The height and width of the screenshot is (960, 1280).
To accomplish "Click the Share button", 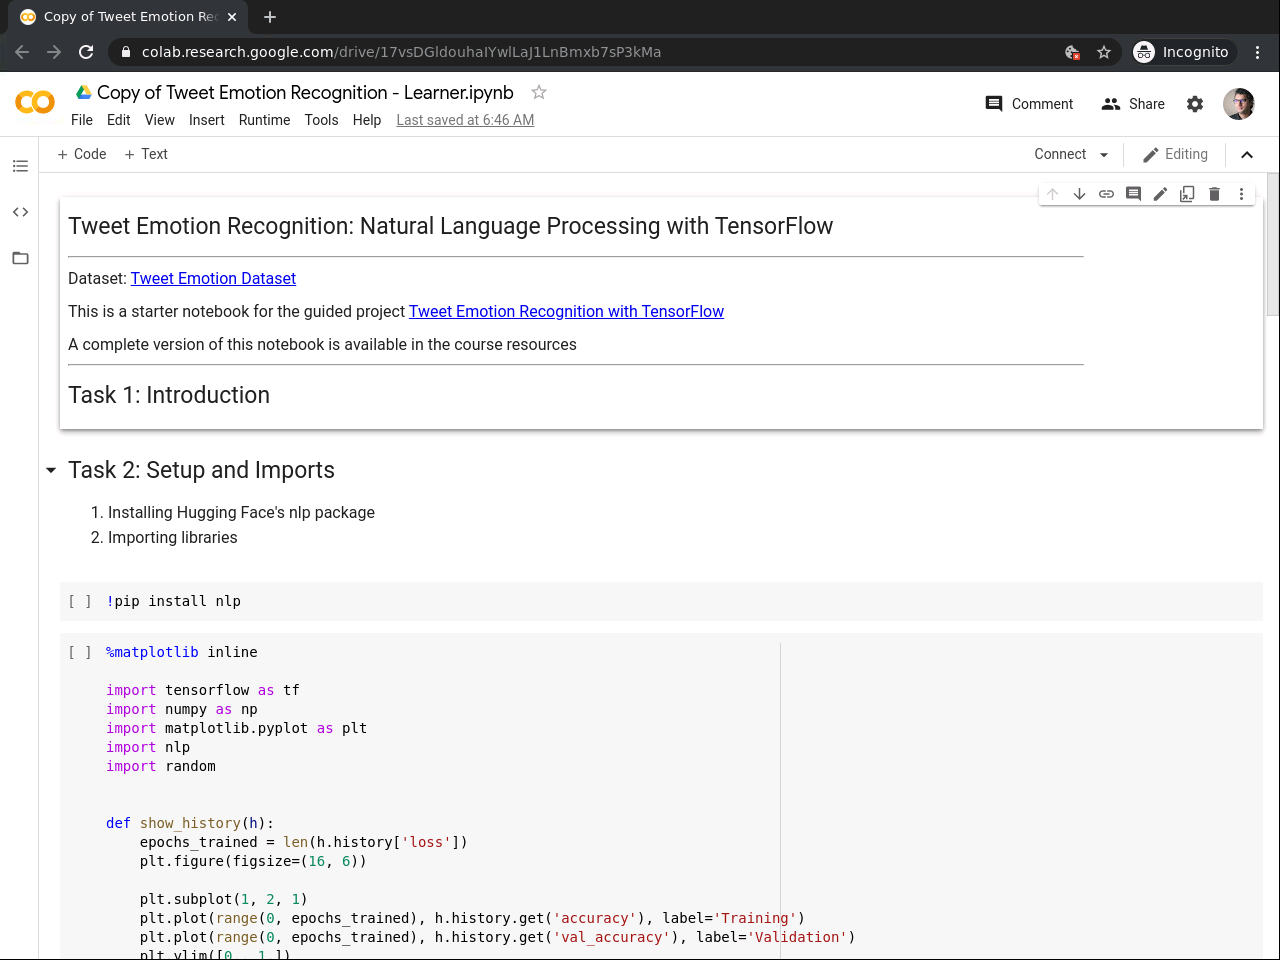I will click(x=1133, y=104).
